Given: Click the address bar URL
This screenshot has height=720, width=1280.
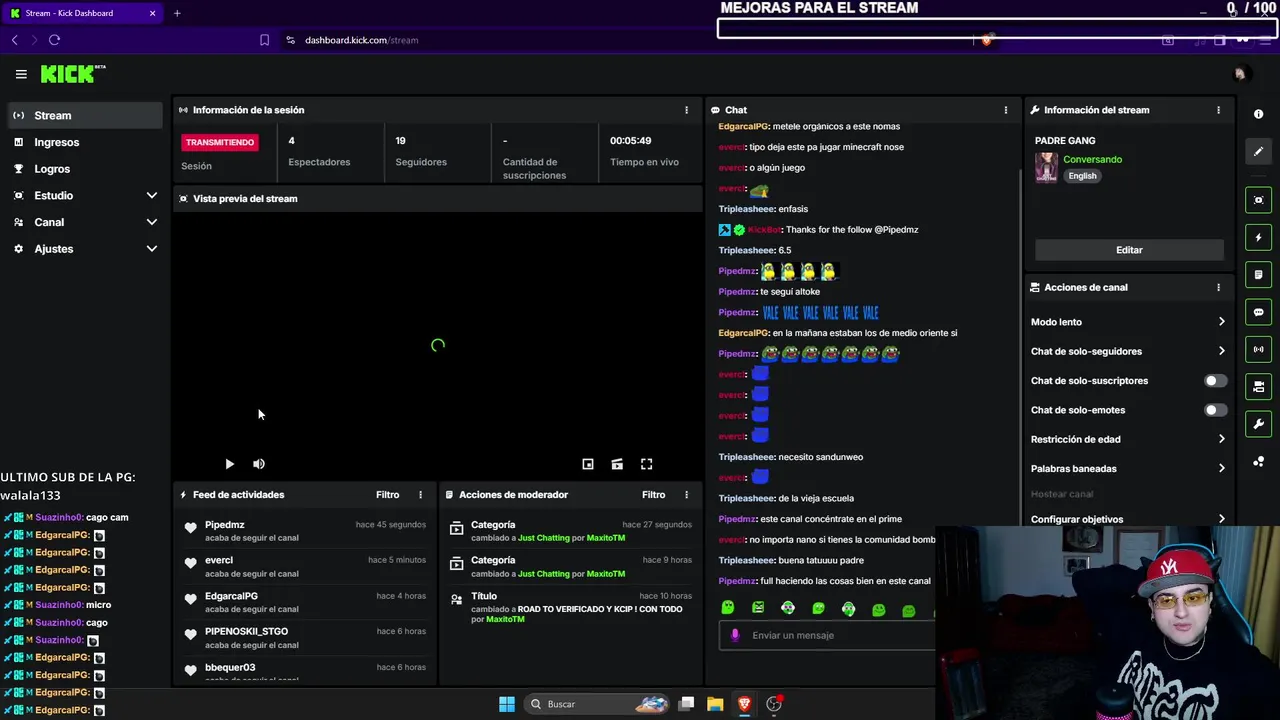Looking at the screenshot, I should click(x=361, y=40).
